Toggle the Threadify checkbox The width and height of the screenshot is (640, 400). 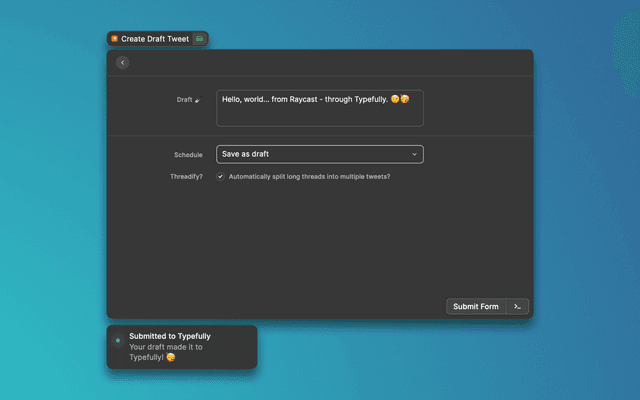(x=221, y=176)
